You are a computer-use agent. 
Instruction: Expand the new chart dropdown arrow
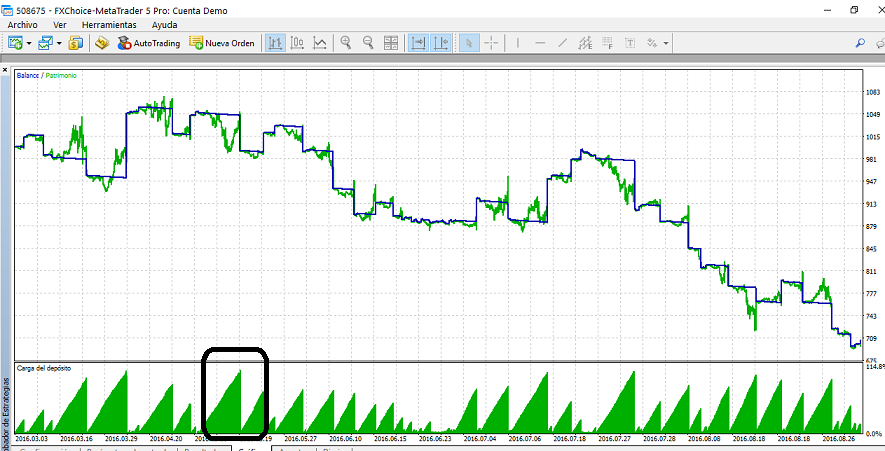[30, 43]
